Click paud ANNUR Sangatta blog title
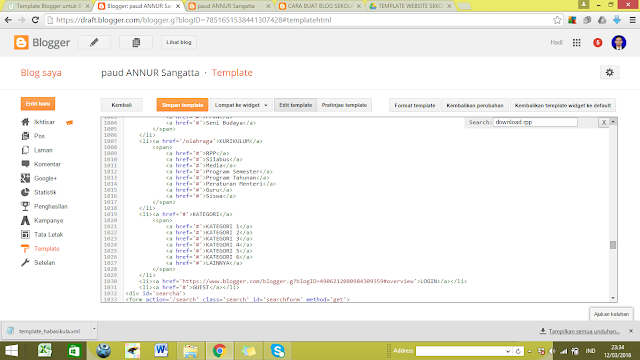 pyautogui.click(x=150, y=73)
